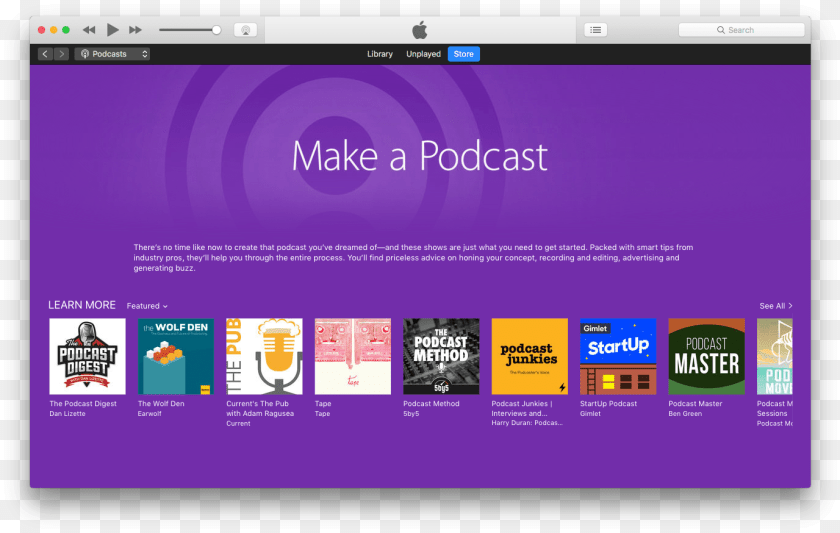Click the Podcast Master title
Screen dimensions: 840x533
point(695,403)
